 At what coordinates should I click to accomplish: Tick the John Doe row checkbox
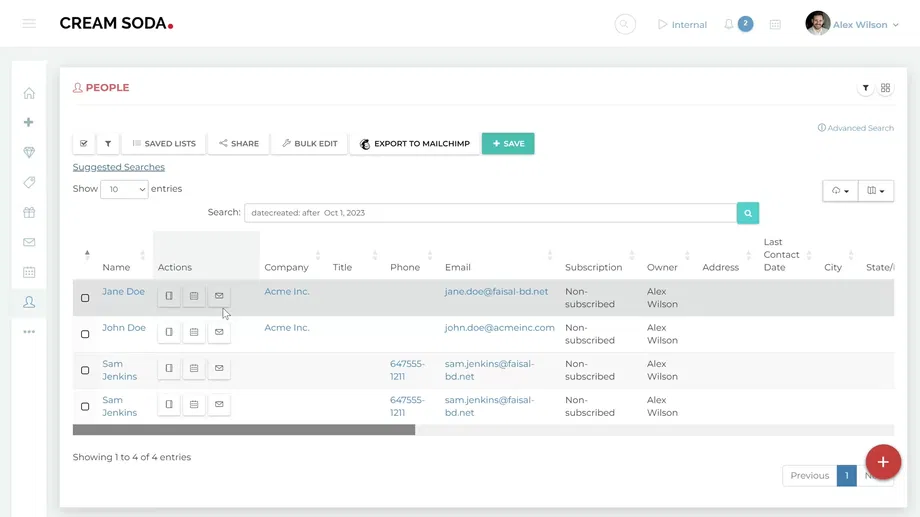[x=85, y=334]
